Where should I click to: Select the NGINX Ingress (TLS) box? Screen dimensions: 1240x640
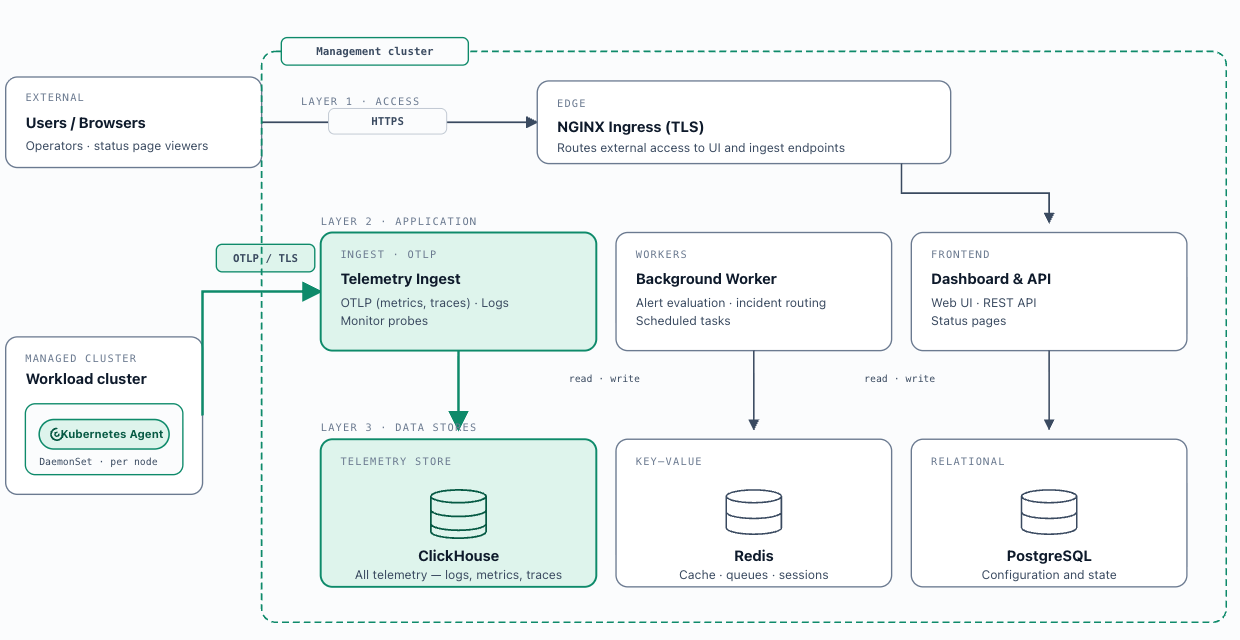click(743, 122)
